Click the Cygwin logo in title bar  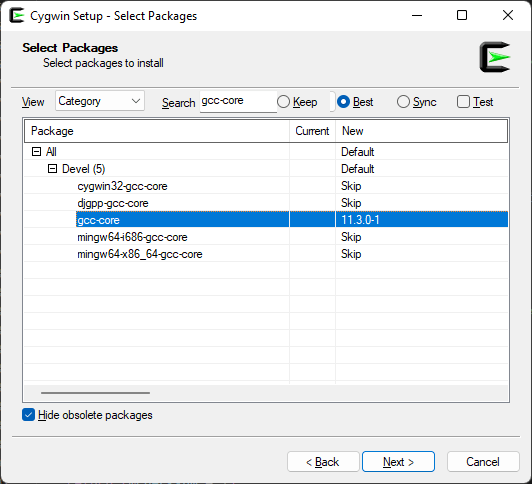[x=17, y=16]
